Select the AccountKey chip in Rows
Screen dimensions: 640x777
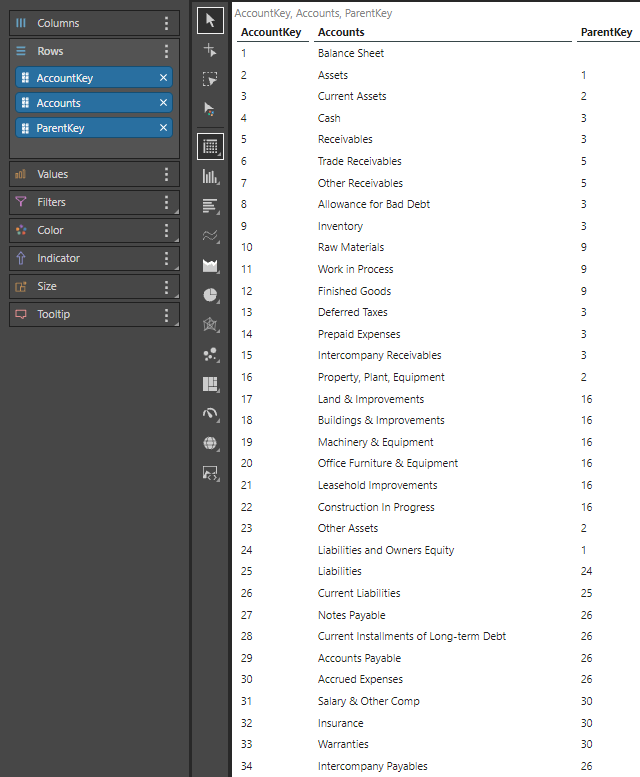coord(94,78)
